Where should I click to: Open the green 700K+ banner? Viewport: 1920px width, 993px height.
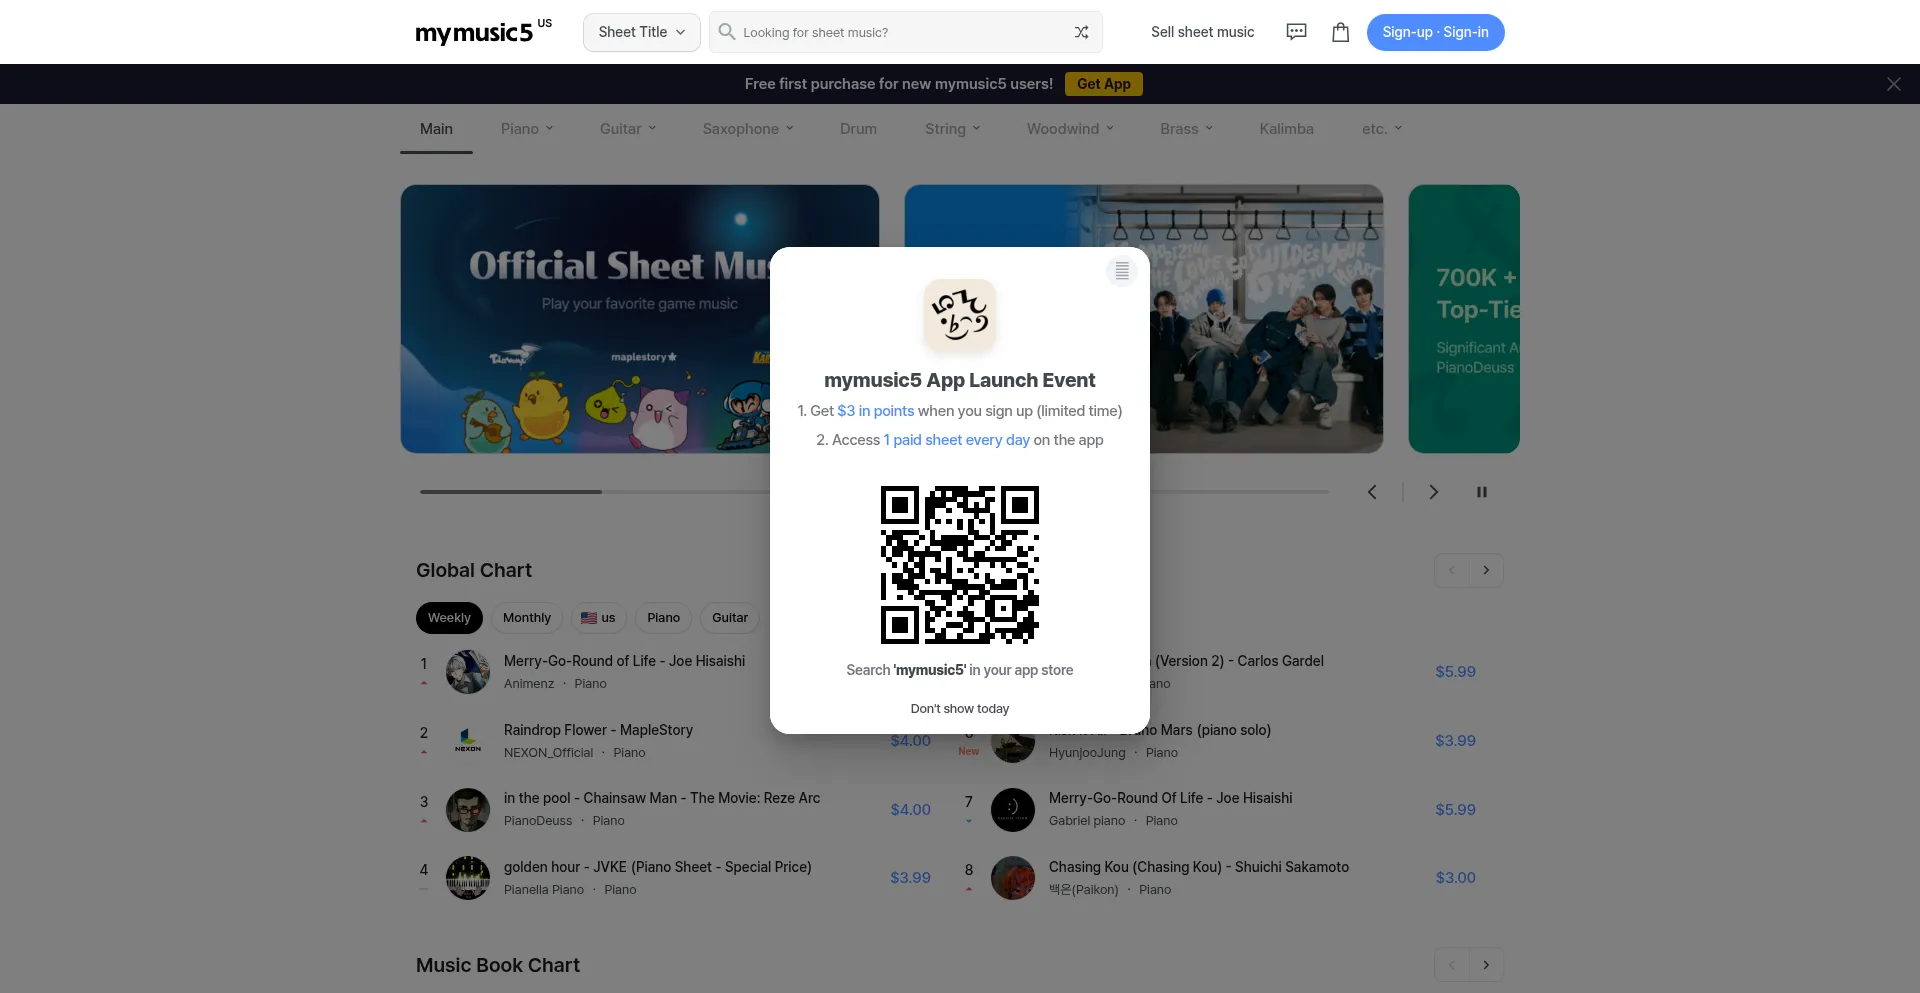1464,319
